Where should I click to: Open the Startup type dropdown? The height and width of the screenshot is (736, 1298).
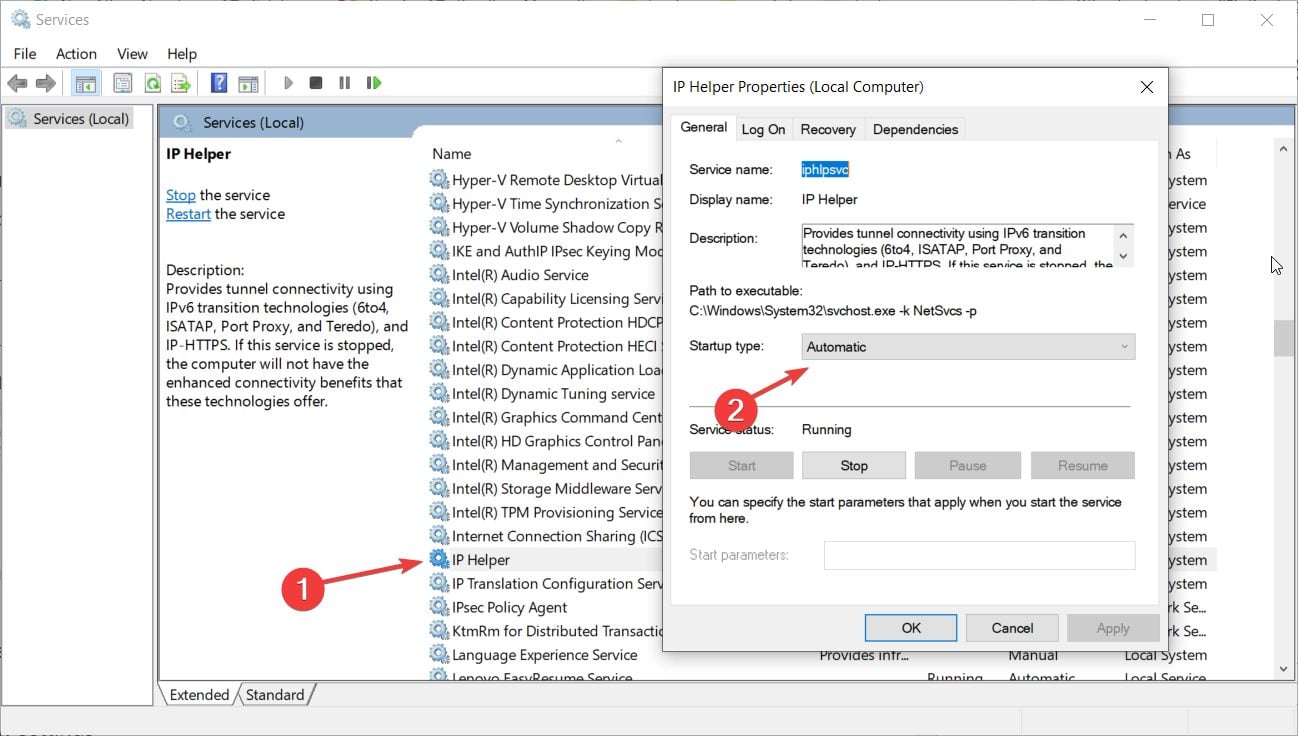click(968, 347)
